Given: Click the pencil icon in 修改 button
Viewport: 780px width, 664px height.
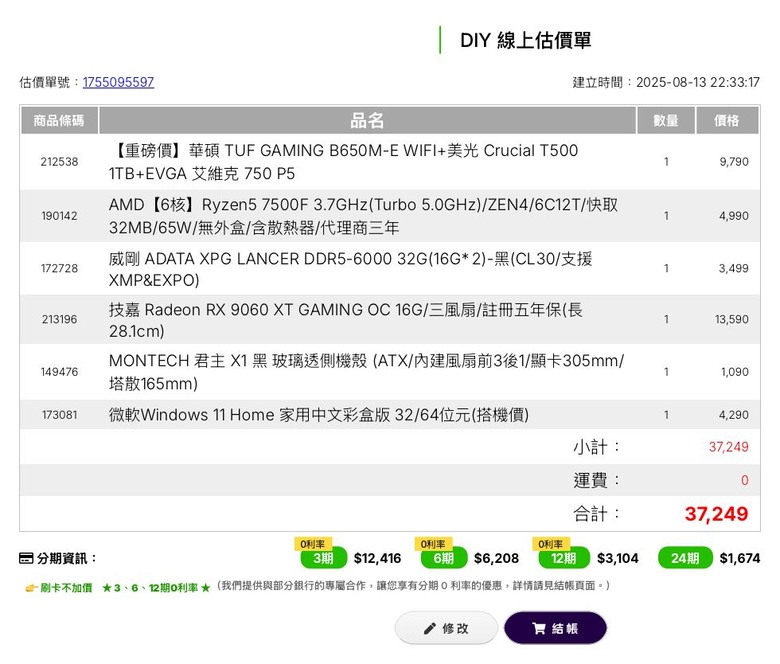Looking at the screenshot, I should [430, 629].
